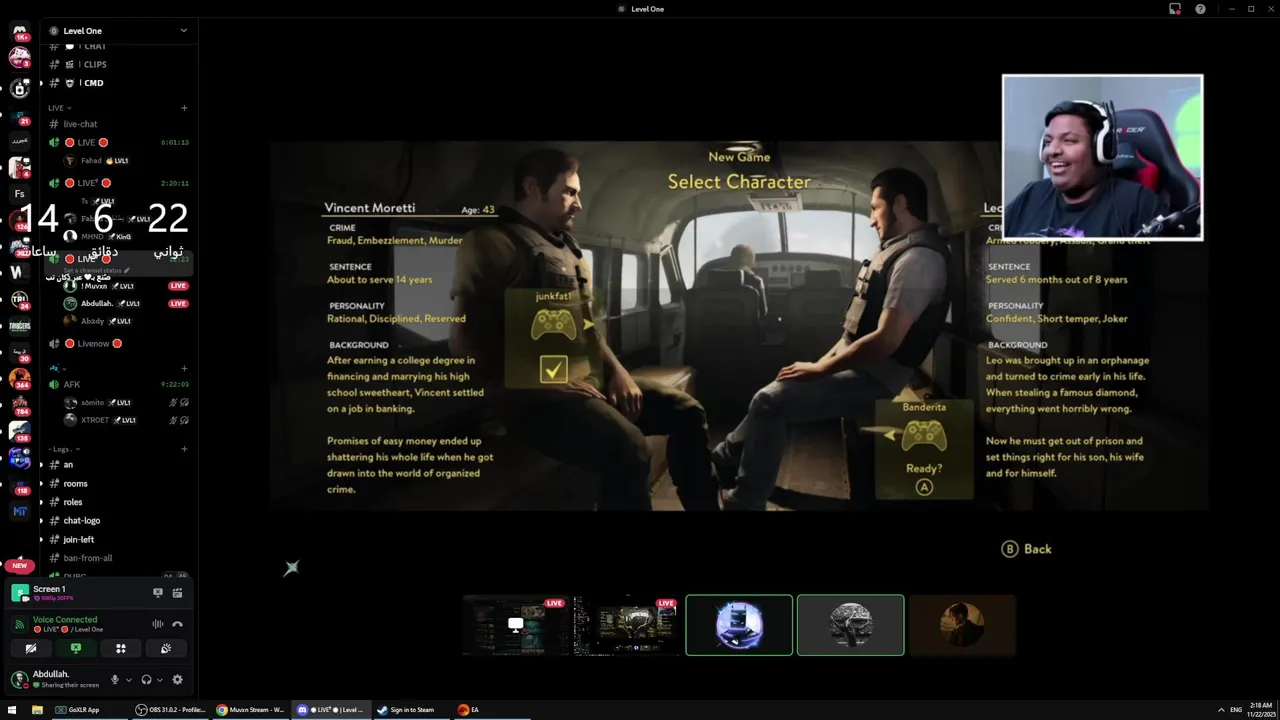Open headphone output options arrow
This screenshot has height=720, width=1280.
pyautogui.click(x=159, y=680)
